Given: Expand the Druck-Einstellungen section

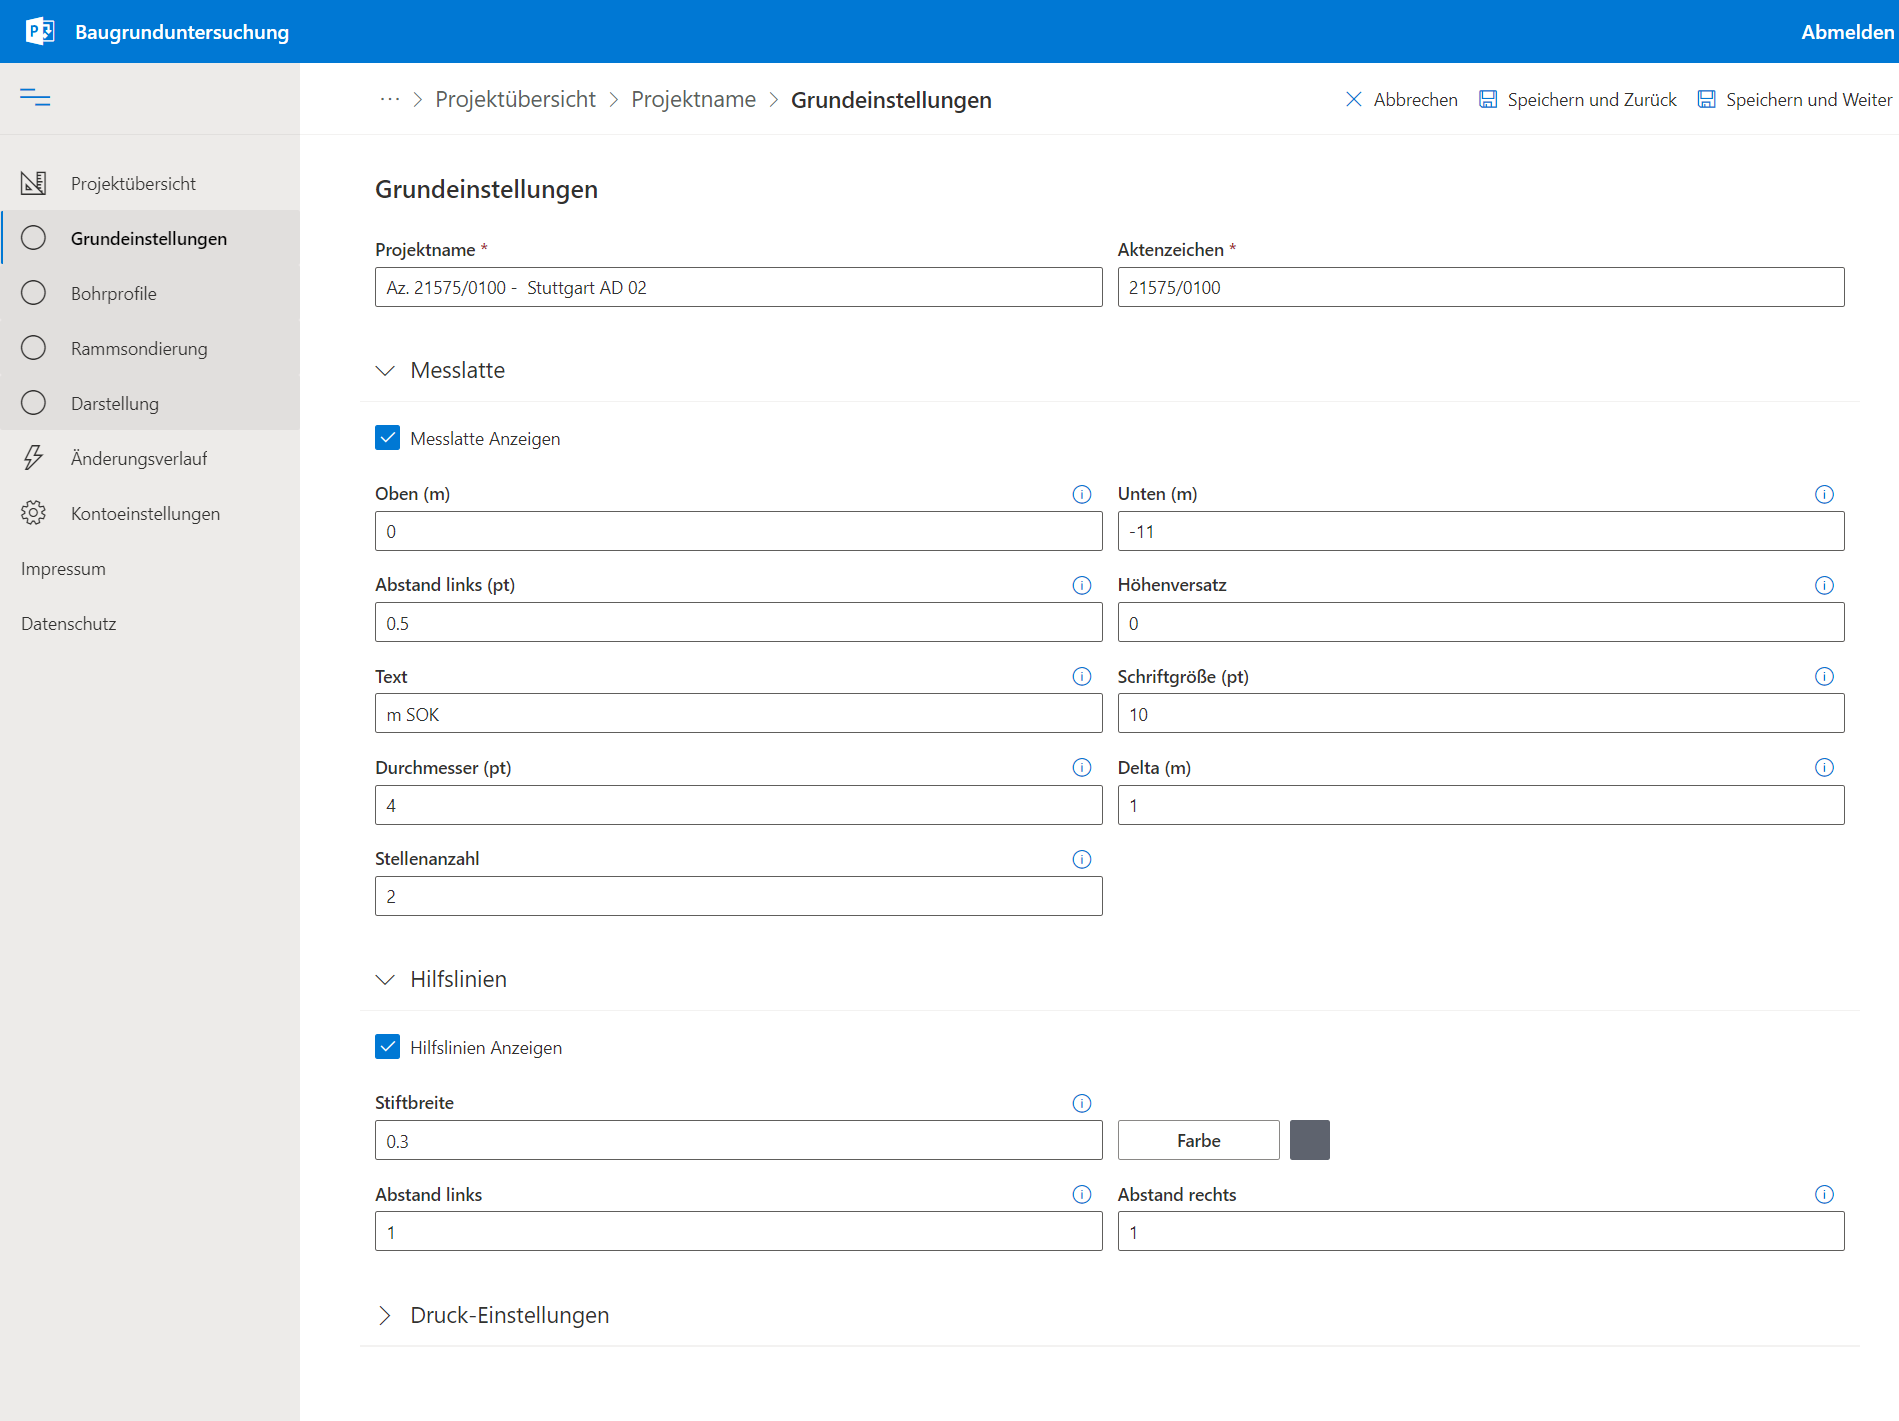Looking at the screenshot, I should (x=385, y=1316).
